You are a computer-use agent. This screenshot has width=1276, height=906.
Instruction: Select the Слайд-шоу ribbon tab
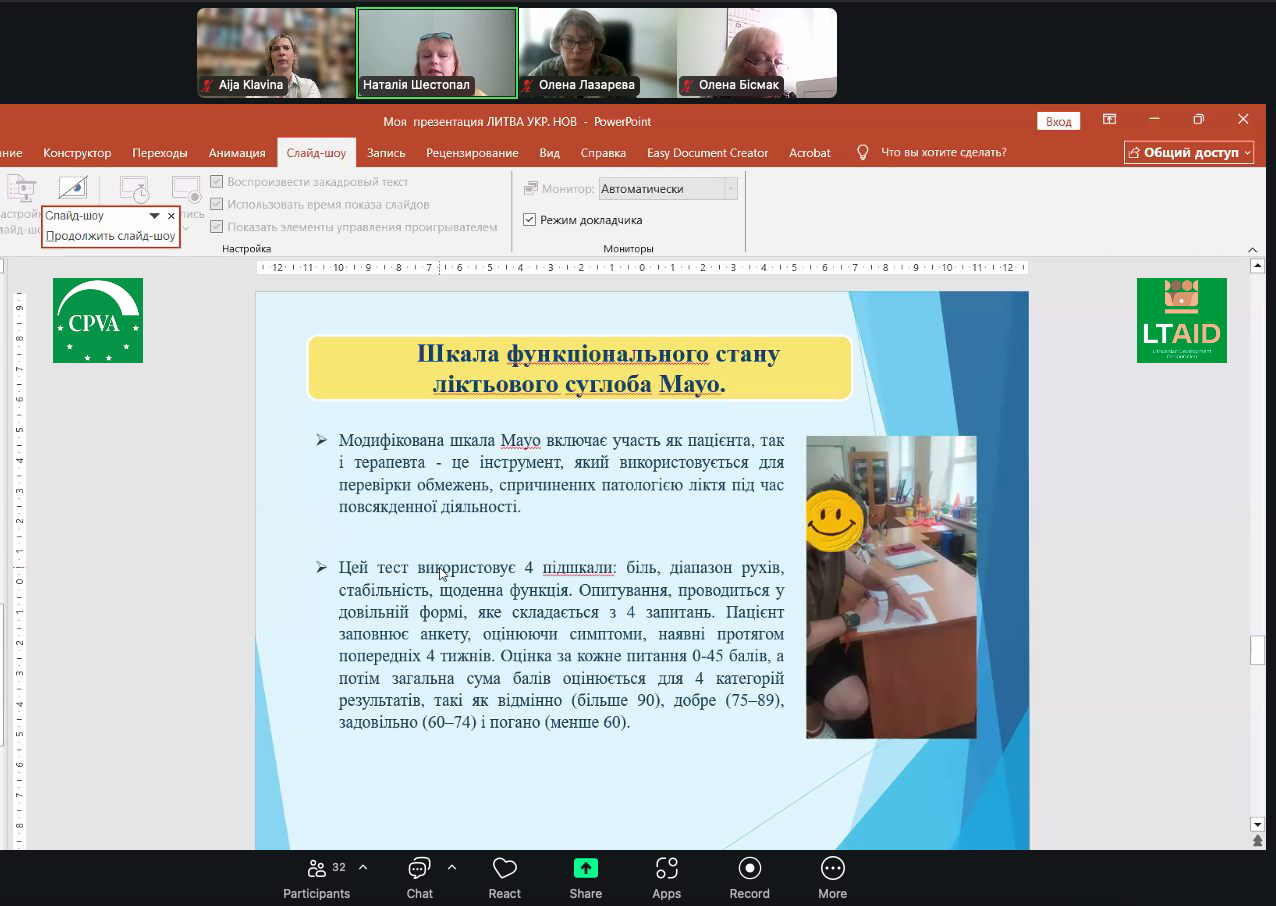tap(316, 153)
